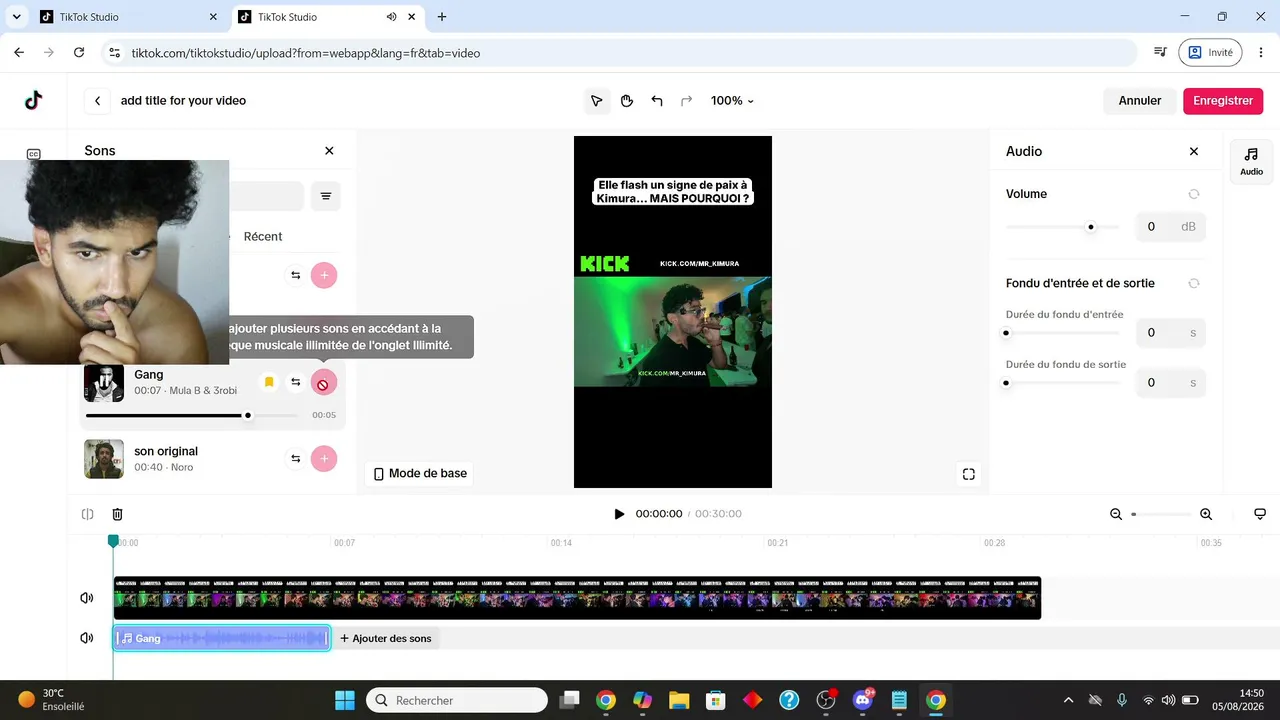Reset the fade in and fade out settings
This screenshot has width=1280, height=720.
coord(1194,283)
